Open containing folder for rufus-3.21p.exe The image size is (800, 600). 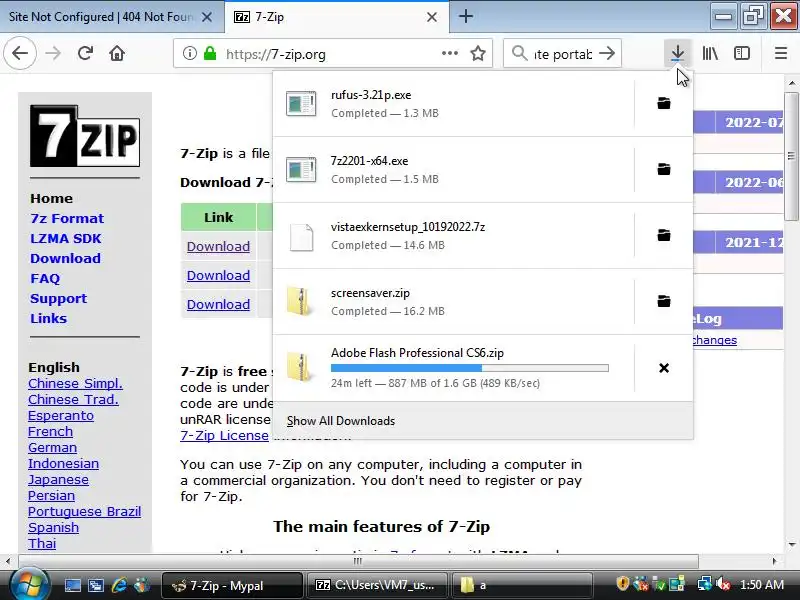coord(664,104)
